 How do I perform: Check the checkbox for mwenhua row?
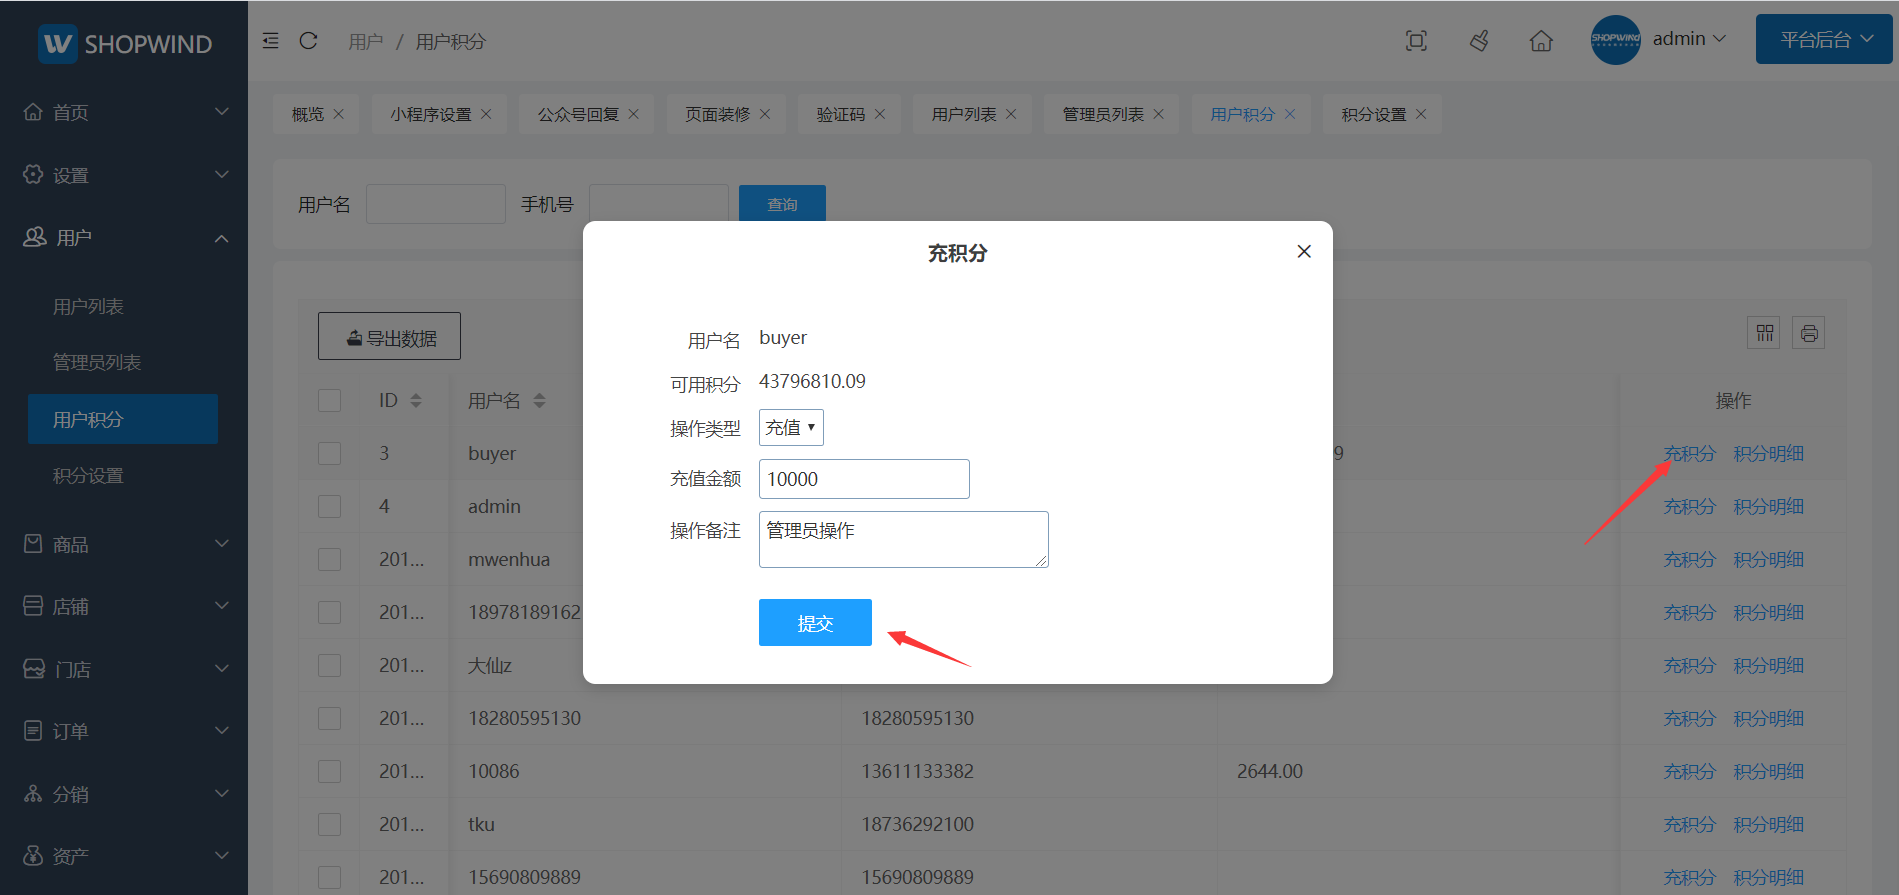pyautogui.click(x=329, y=559)
